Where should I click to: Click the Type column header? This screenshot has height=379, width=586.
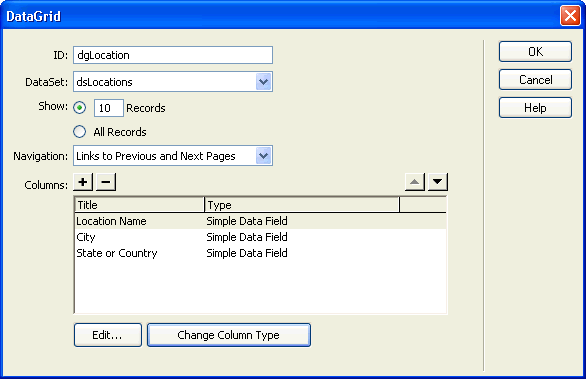click(x=302, y=205)
